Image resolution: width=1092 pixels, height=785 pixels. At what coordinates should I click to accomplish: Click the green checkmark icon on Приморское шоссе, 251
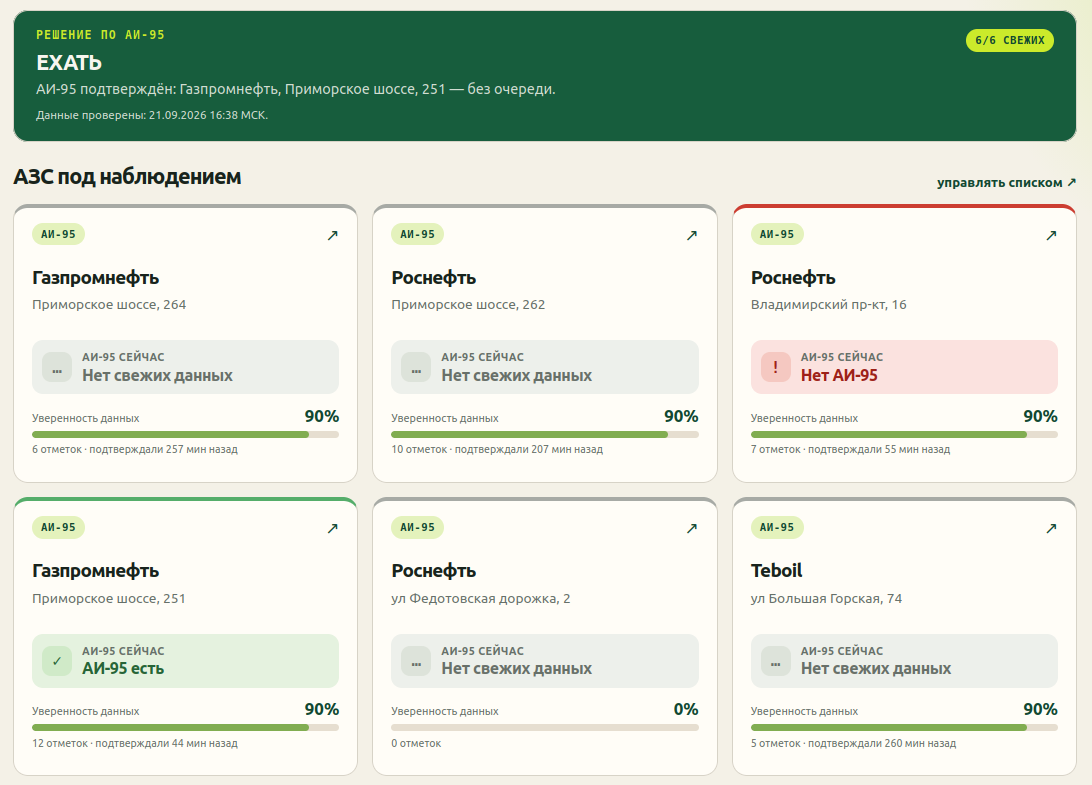point(57,661)
